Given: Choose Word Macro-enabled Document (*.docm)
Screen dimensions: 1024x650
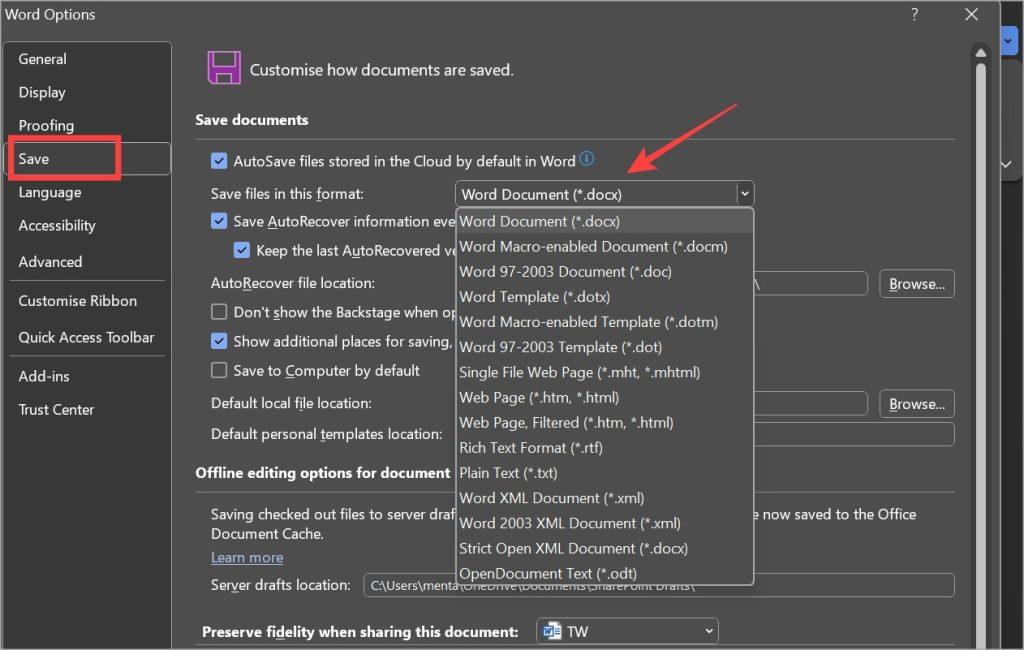Looking at the screenshot, I should pyautogui.click(x=604, y=246).
